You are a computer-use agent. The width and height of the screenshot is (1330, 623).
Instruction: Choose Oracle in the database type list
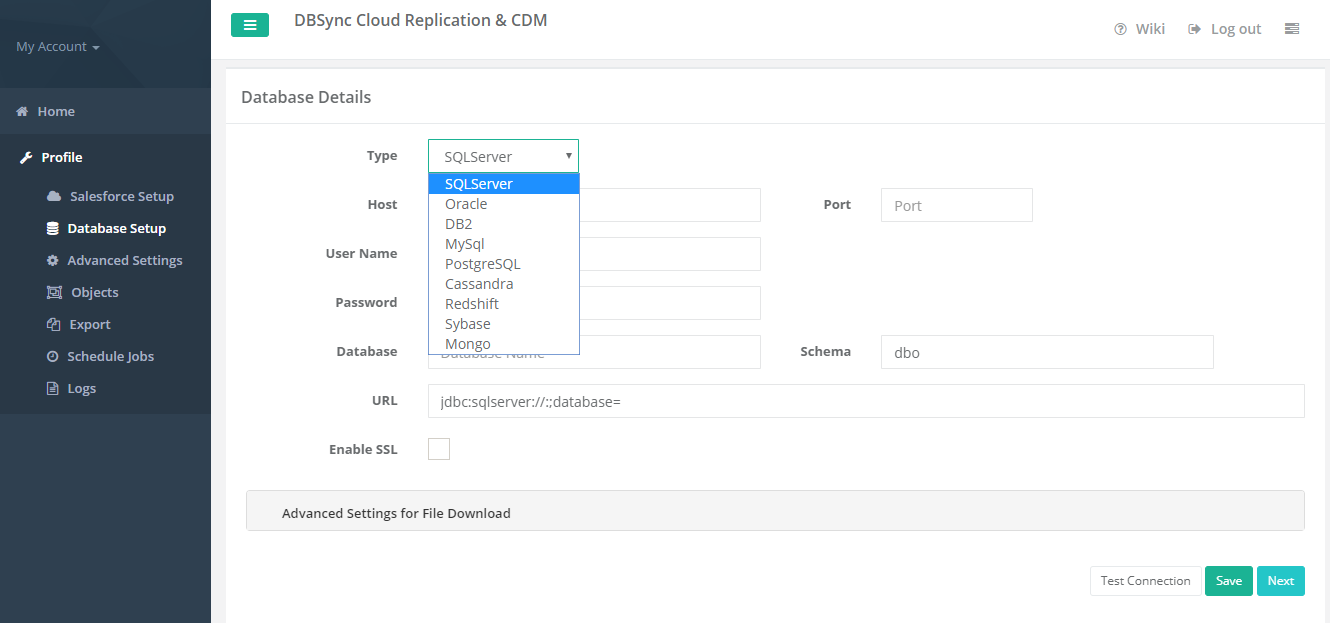(x=466, y=204)
